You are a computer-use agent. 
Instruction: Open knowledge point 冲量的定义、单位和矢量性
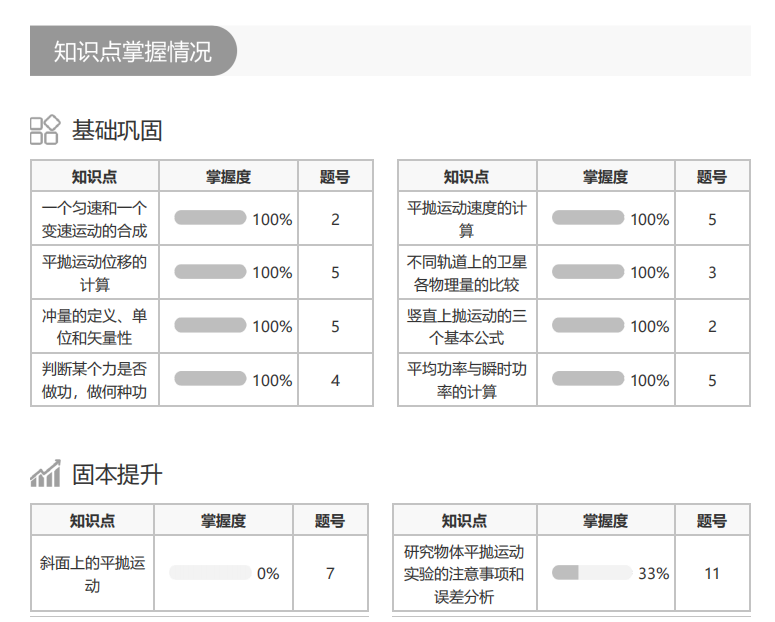95,327
